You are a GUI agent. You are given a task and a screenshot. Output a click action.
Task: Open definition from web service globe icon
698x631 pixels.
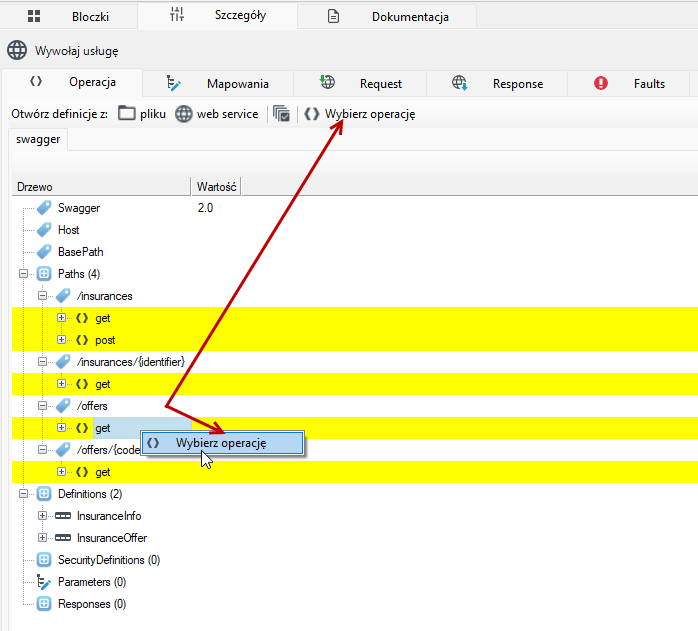pos(183,114)
